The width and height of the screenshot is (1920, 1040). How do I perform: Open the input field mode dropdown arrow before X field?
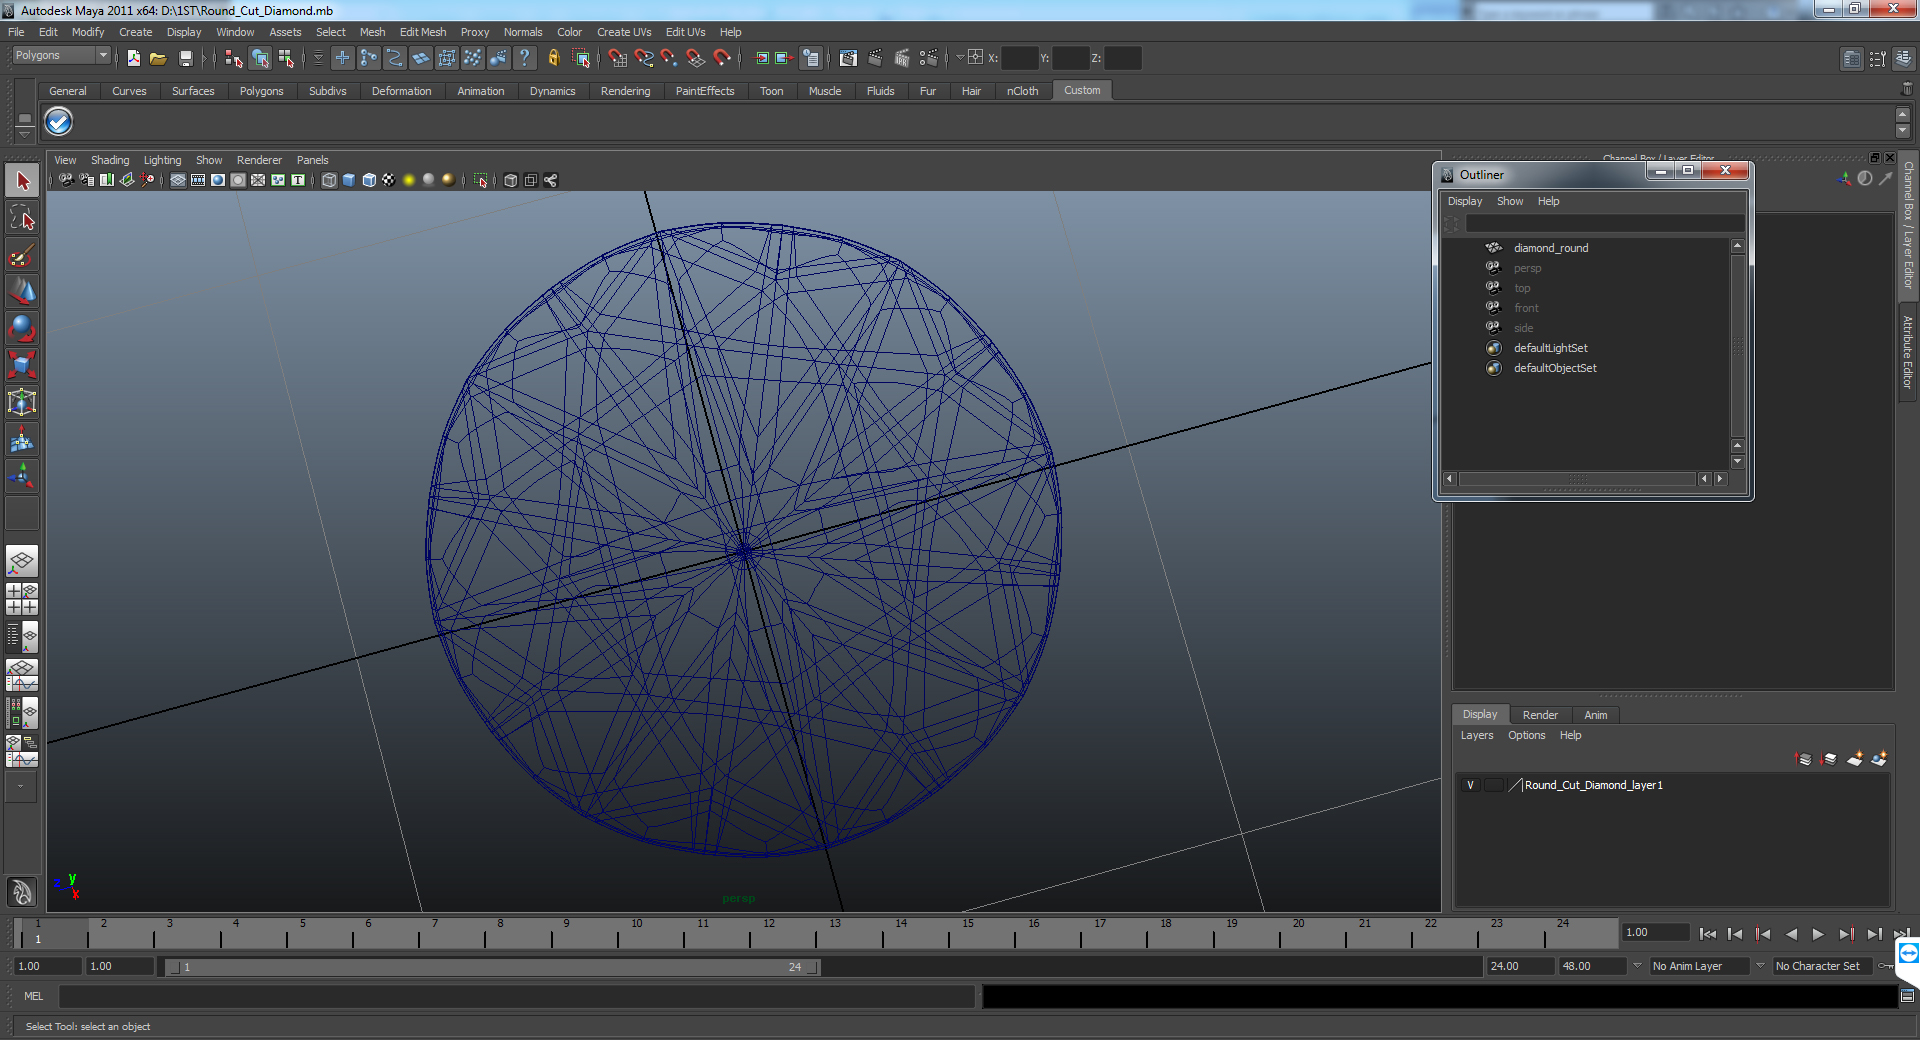click(x=960, y=57)
